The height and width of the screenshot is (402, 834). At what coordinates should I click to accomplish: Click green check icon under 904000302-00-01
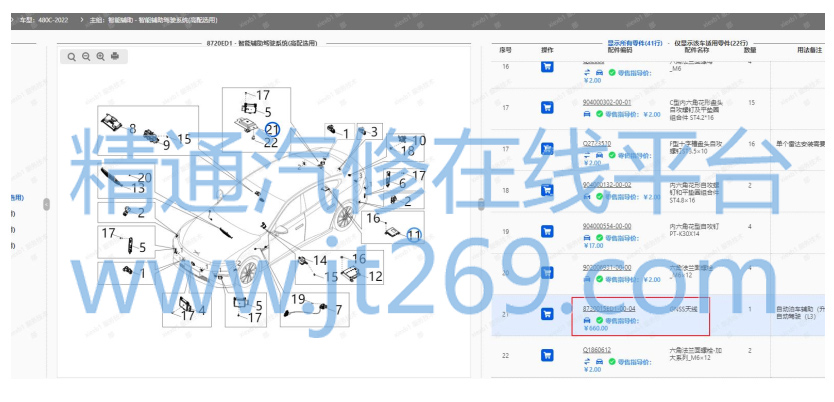point(599,114)
